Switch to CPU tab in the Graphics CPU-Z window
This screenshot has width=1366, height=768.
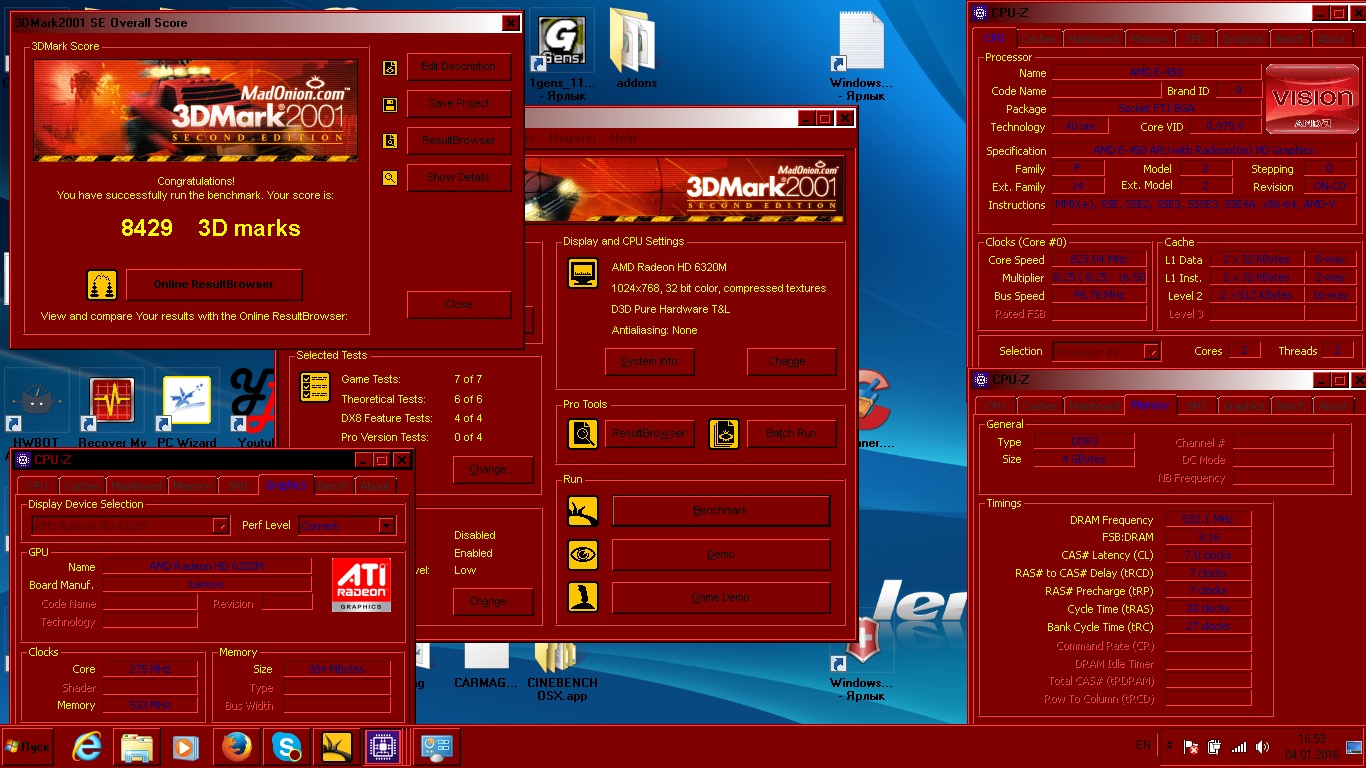coord(38,486)
